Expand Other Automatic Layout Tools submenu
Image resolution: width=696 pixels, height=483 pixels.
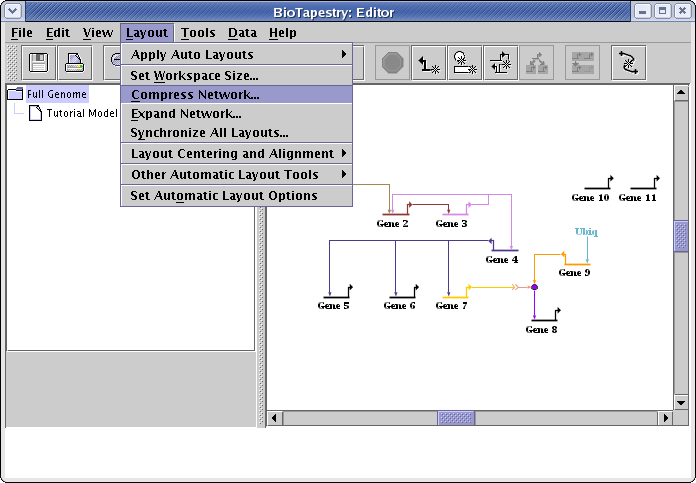[236, 174]
